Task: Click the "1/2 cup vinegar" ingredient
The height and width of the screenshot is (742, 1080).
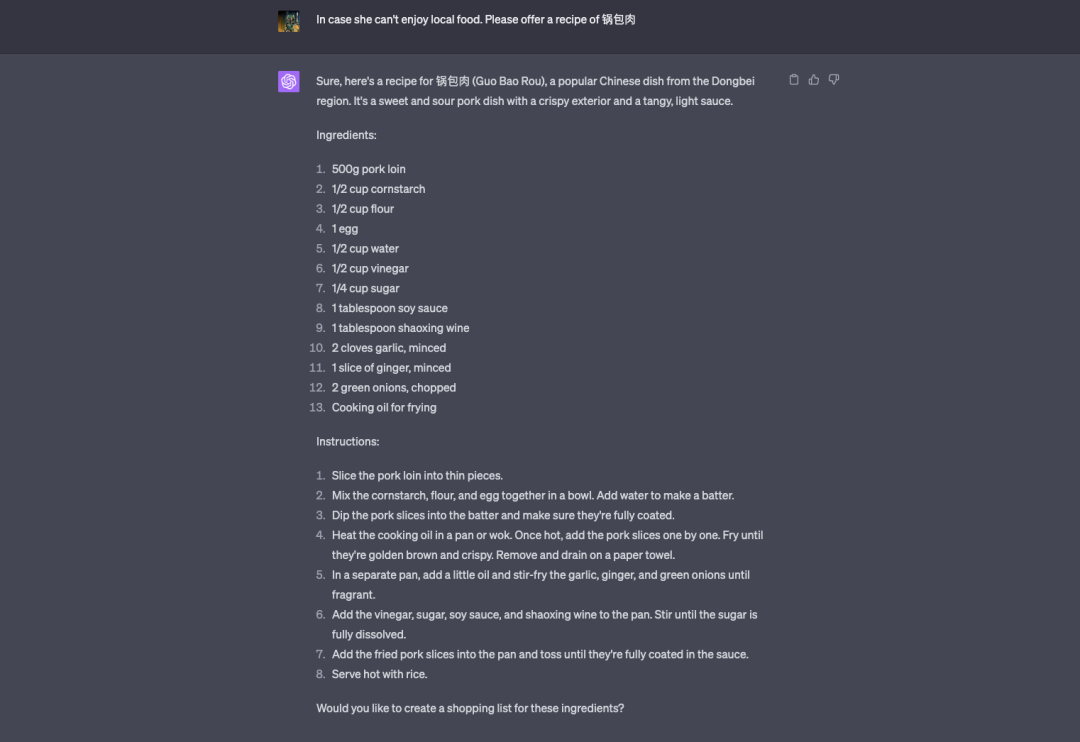Action: coord(370,268)
